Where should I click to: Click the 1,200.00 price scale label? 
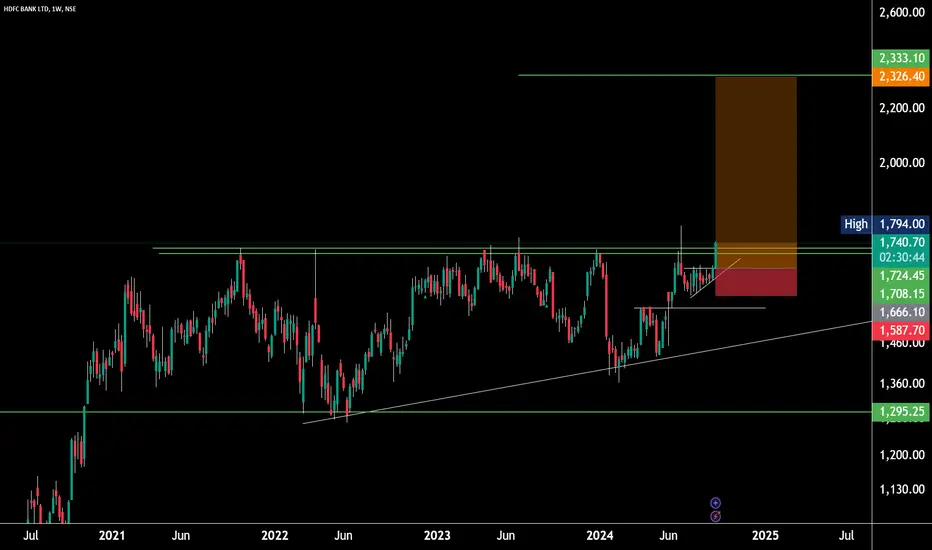point(902,455)
